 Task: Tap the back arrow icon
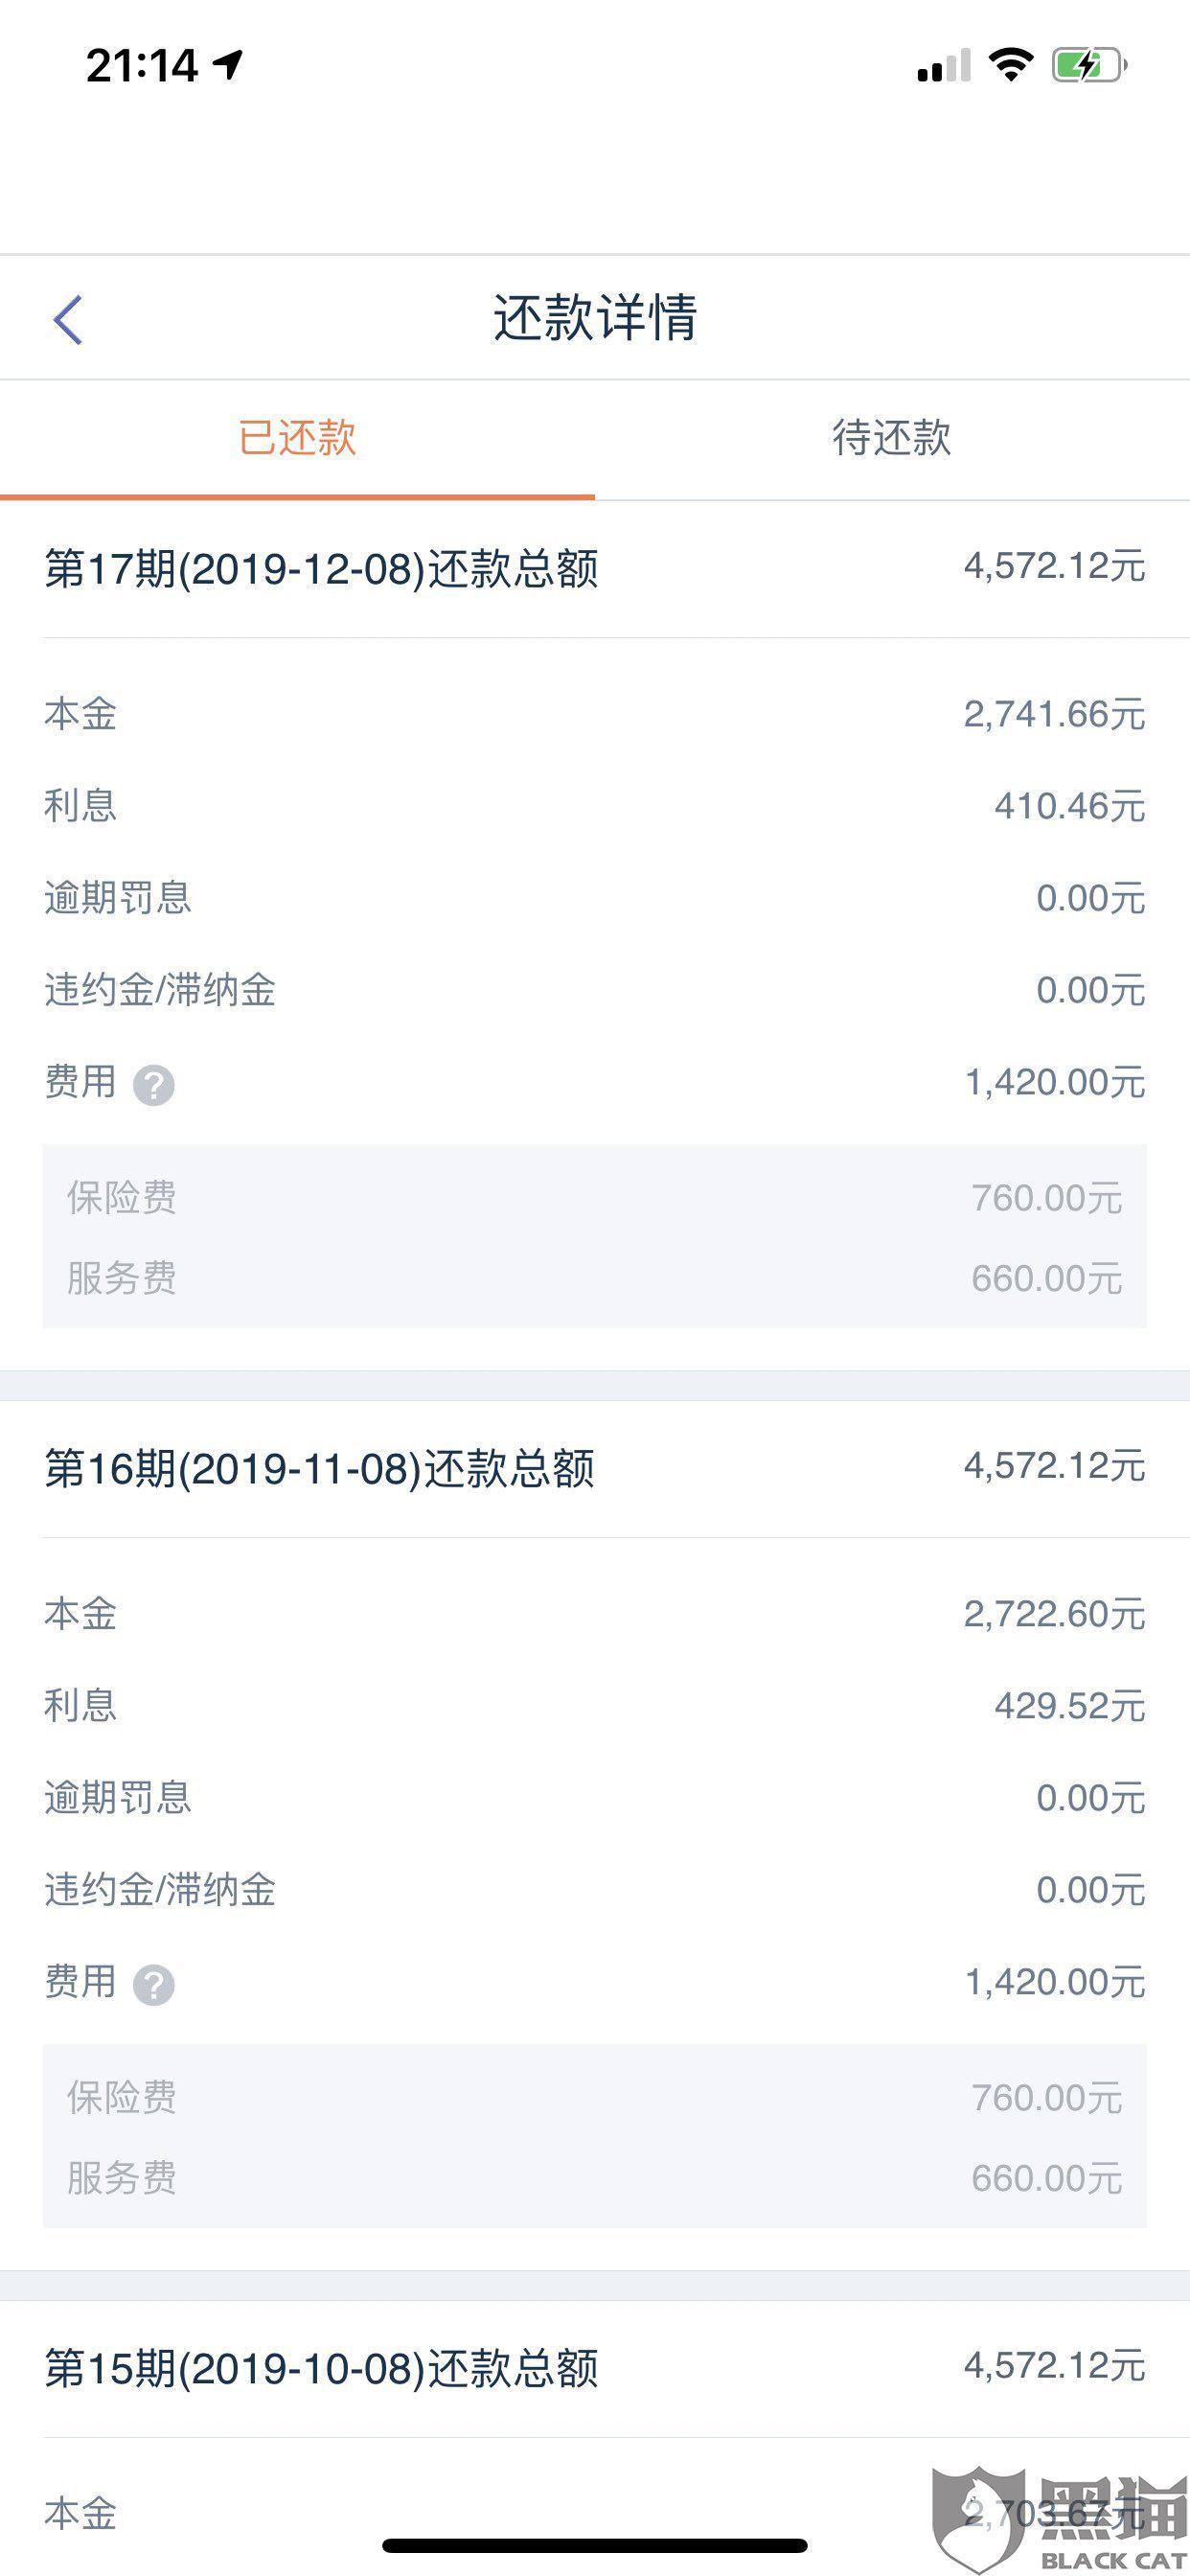(x=68, y=320)
